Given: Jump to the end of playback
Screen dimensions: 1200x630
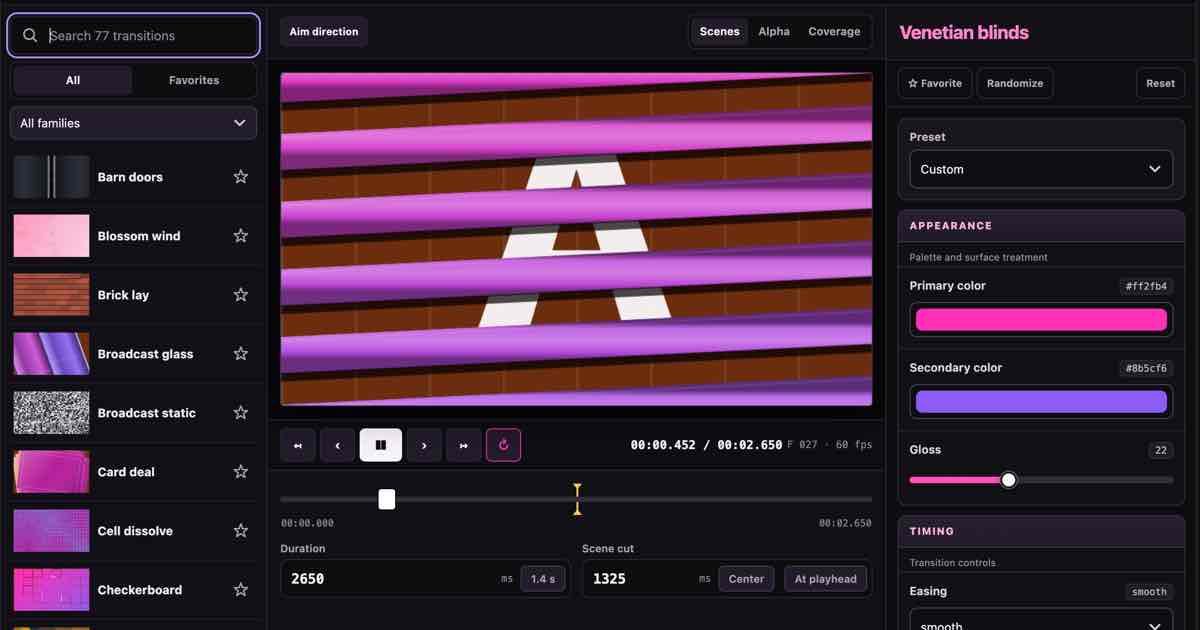Looking at the screenshot, I should tap(464, 445).
